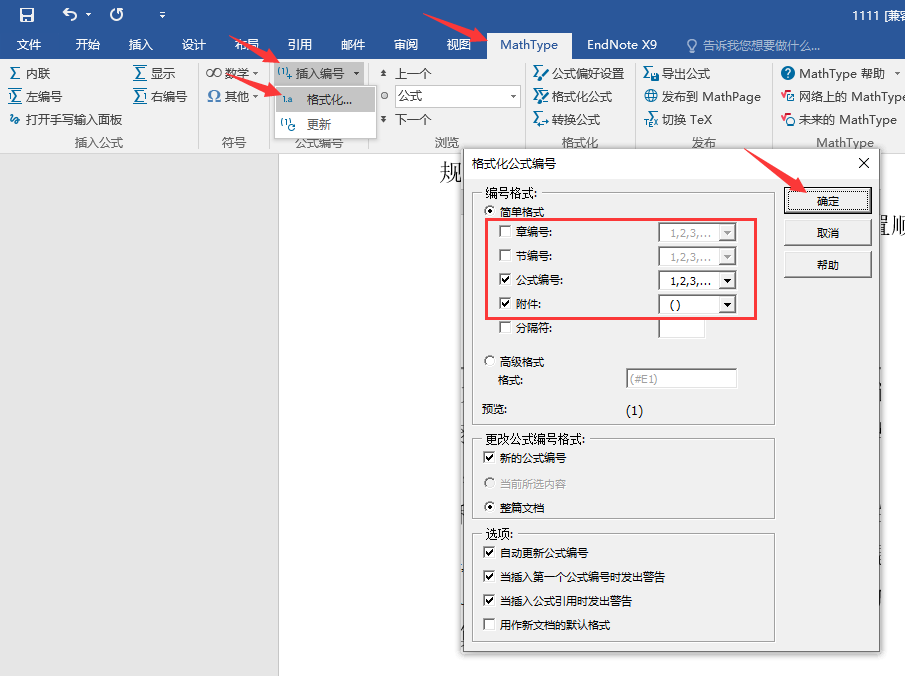Click the Save icon in title bar
905x676 pixels.
[x=27, y=14]
